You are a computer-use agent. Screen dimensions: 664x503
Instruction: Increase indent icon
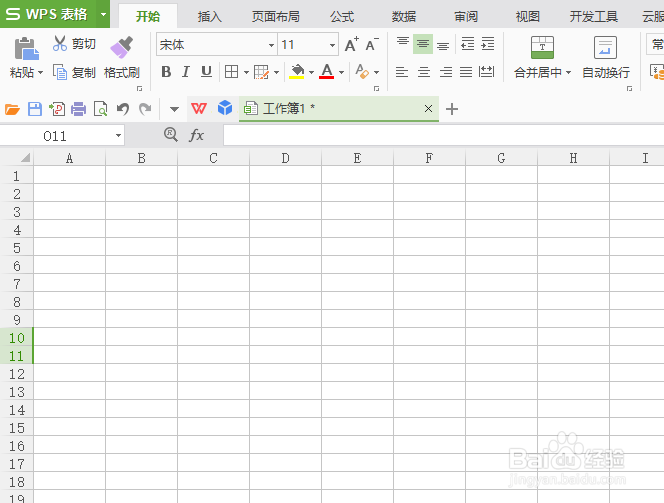pyautogui.click(x=488, y=44)
